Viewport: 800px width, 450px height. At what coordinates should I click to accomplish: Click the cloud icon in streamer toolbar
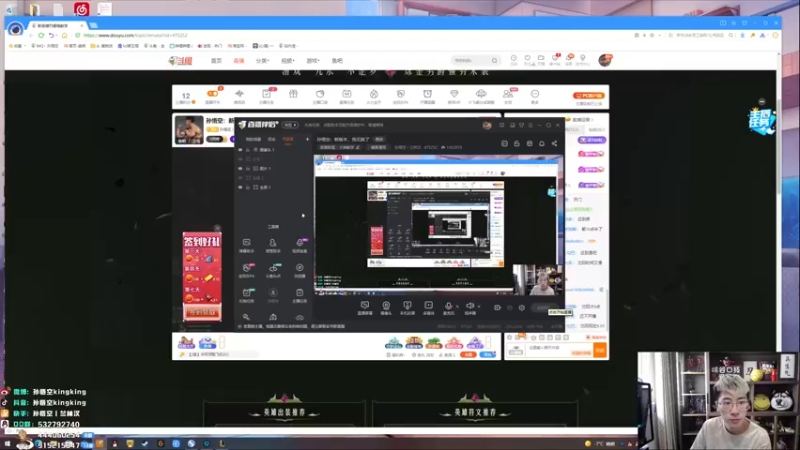click(481, 94)
